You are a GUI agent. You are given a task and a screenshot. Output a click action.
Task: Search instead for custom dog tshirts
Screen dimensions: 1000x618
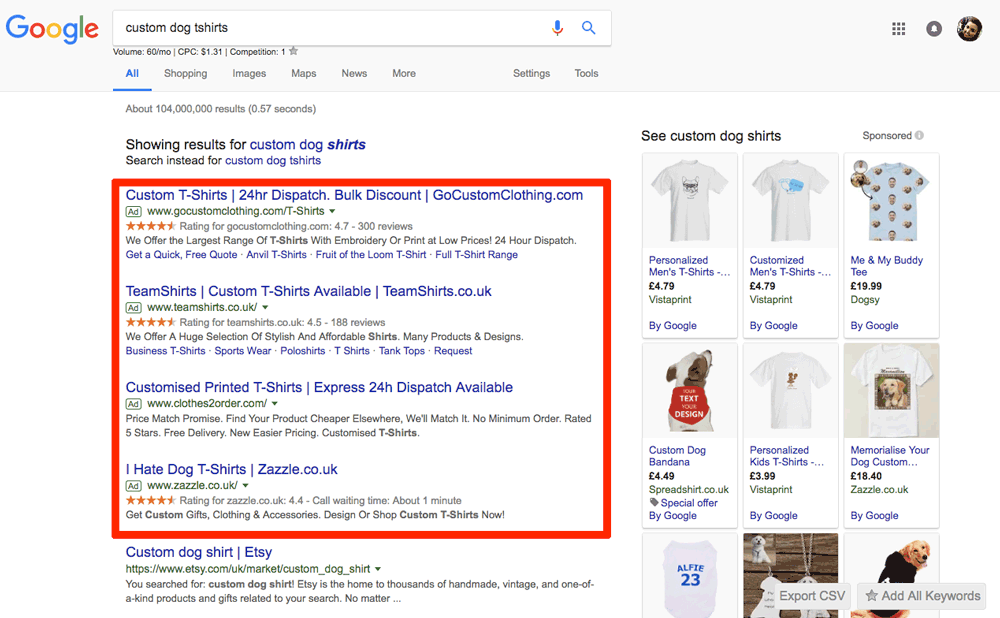273,159
